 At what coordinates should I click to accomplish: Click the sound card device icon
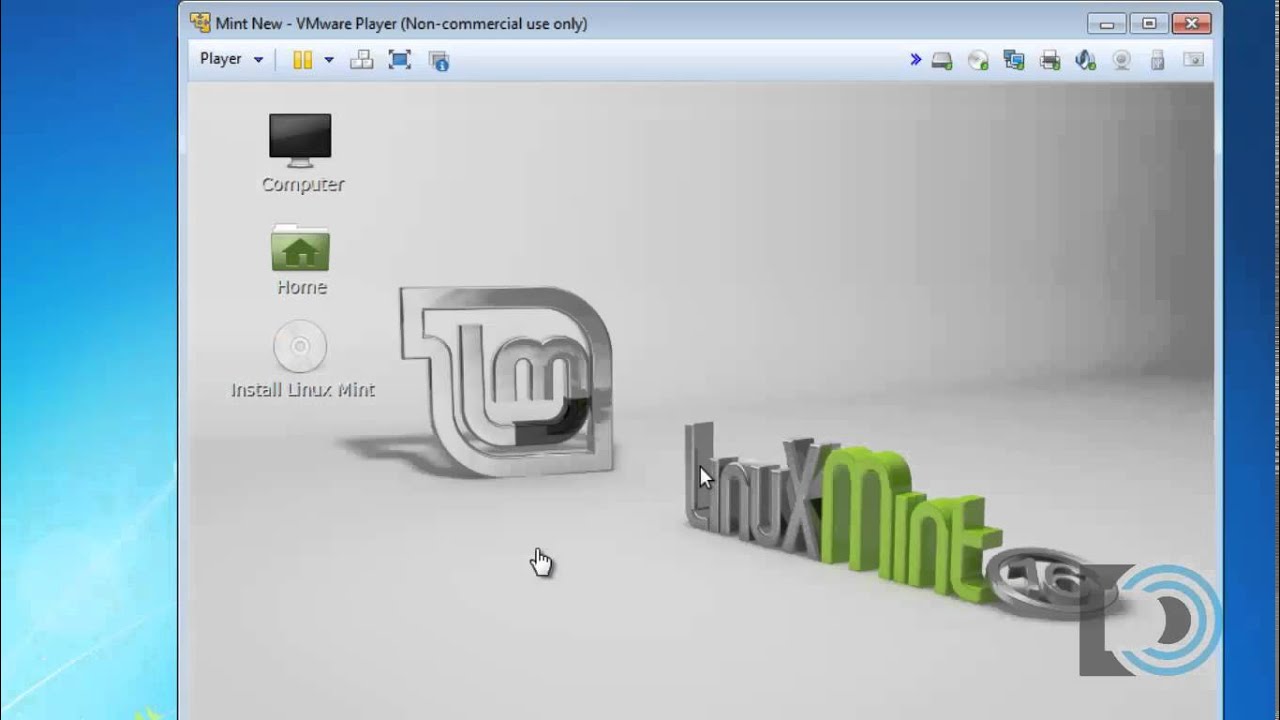pyautogui.click(x=1086, y=61)
